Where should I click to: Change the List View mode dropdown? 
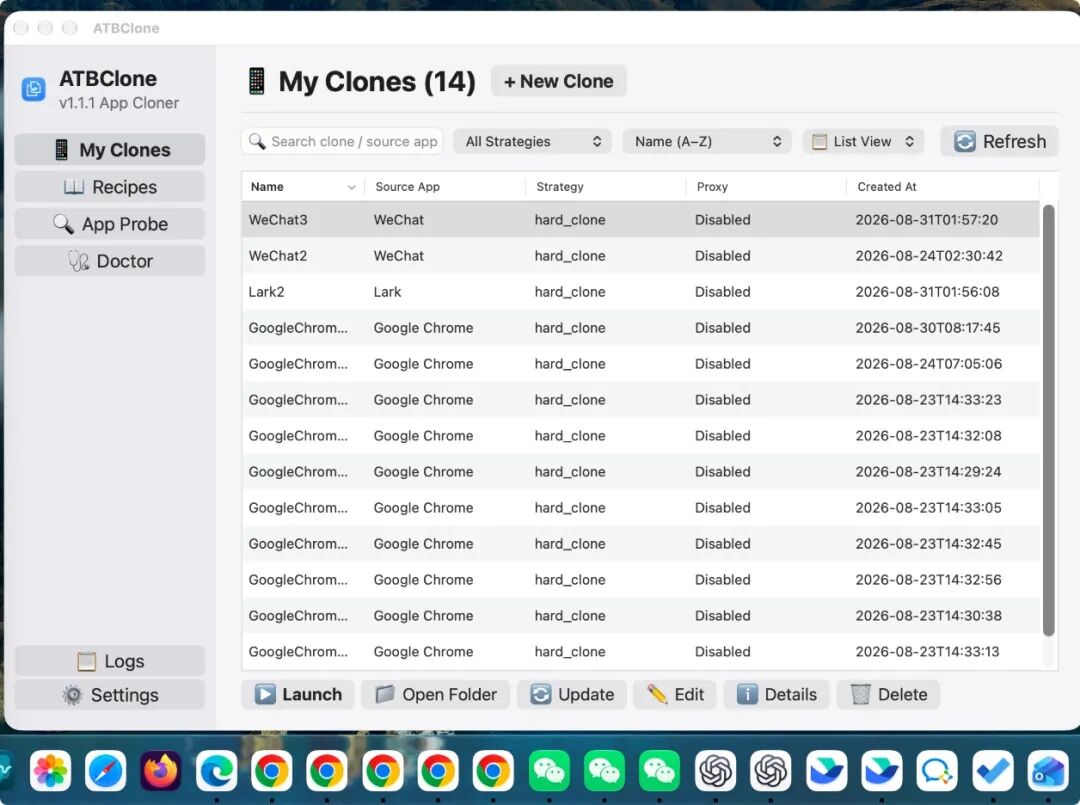863,141
